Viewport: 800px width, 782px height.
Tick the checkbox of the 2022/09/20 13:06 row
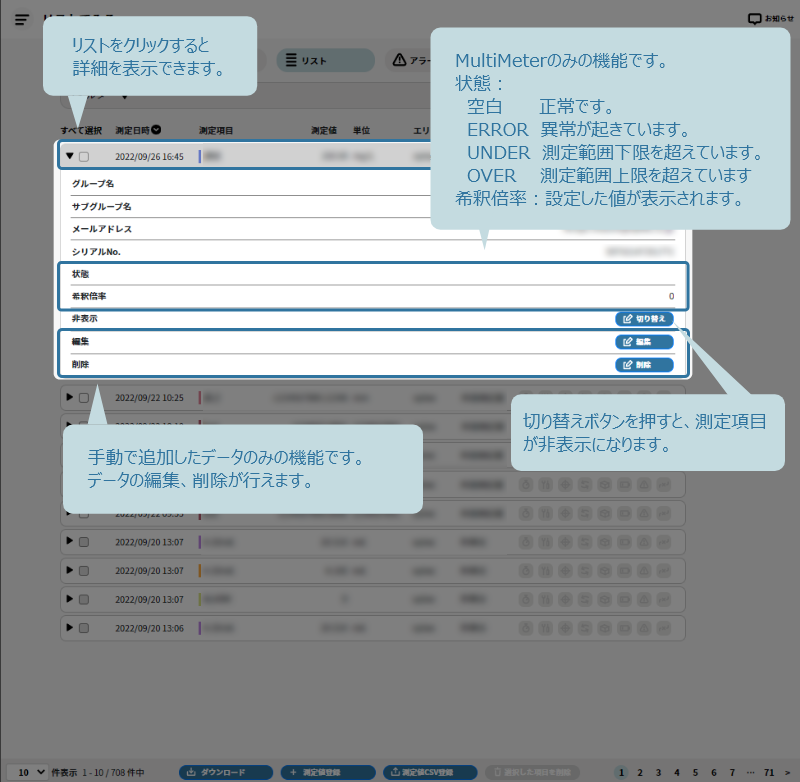84,628
